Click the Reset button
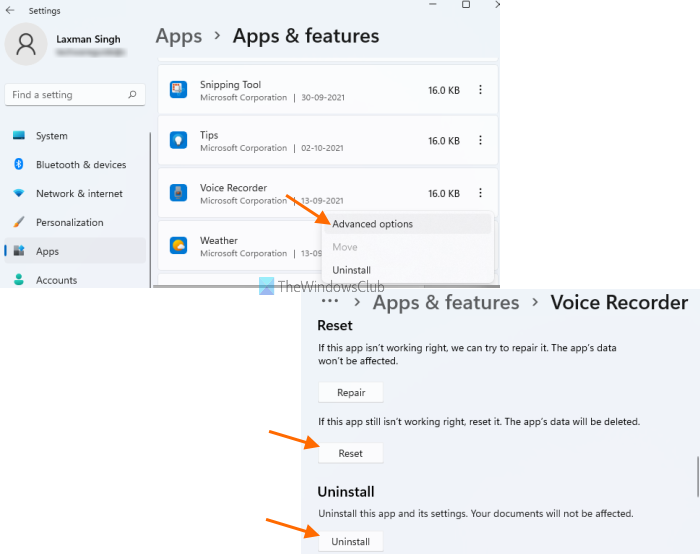 click(350, 453)
